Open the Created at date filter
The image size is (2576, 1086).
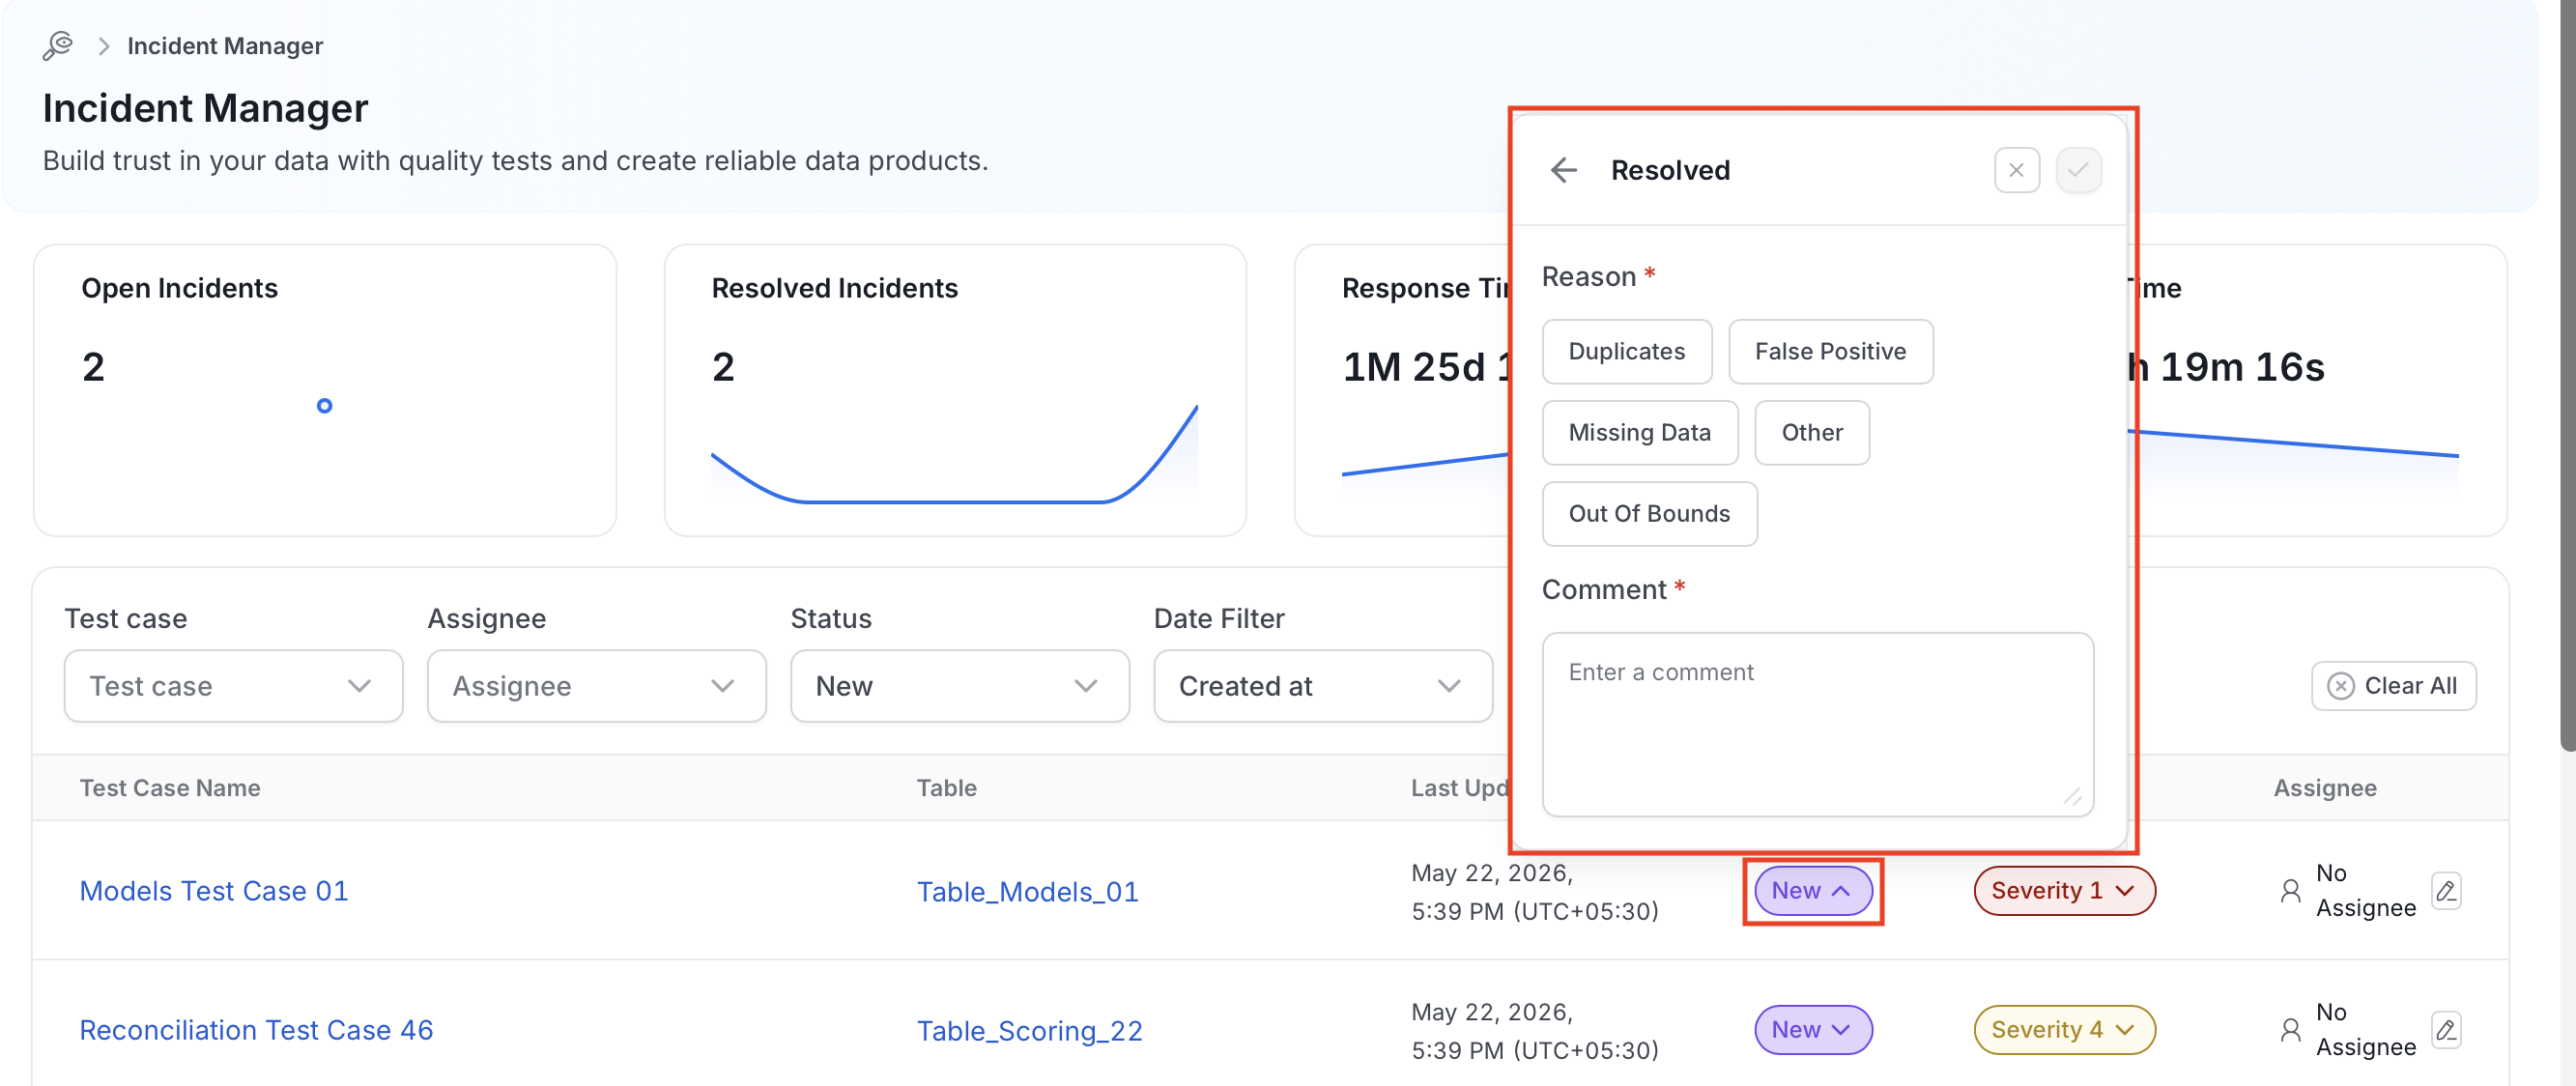(1322, 686)
